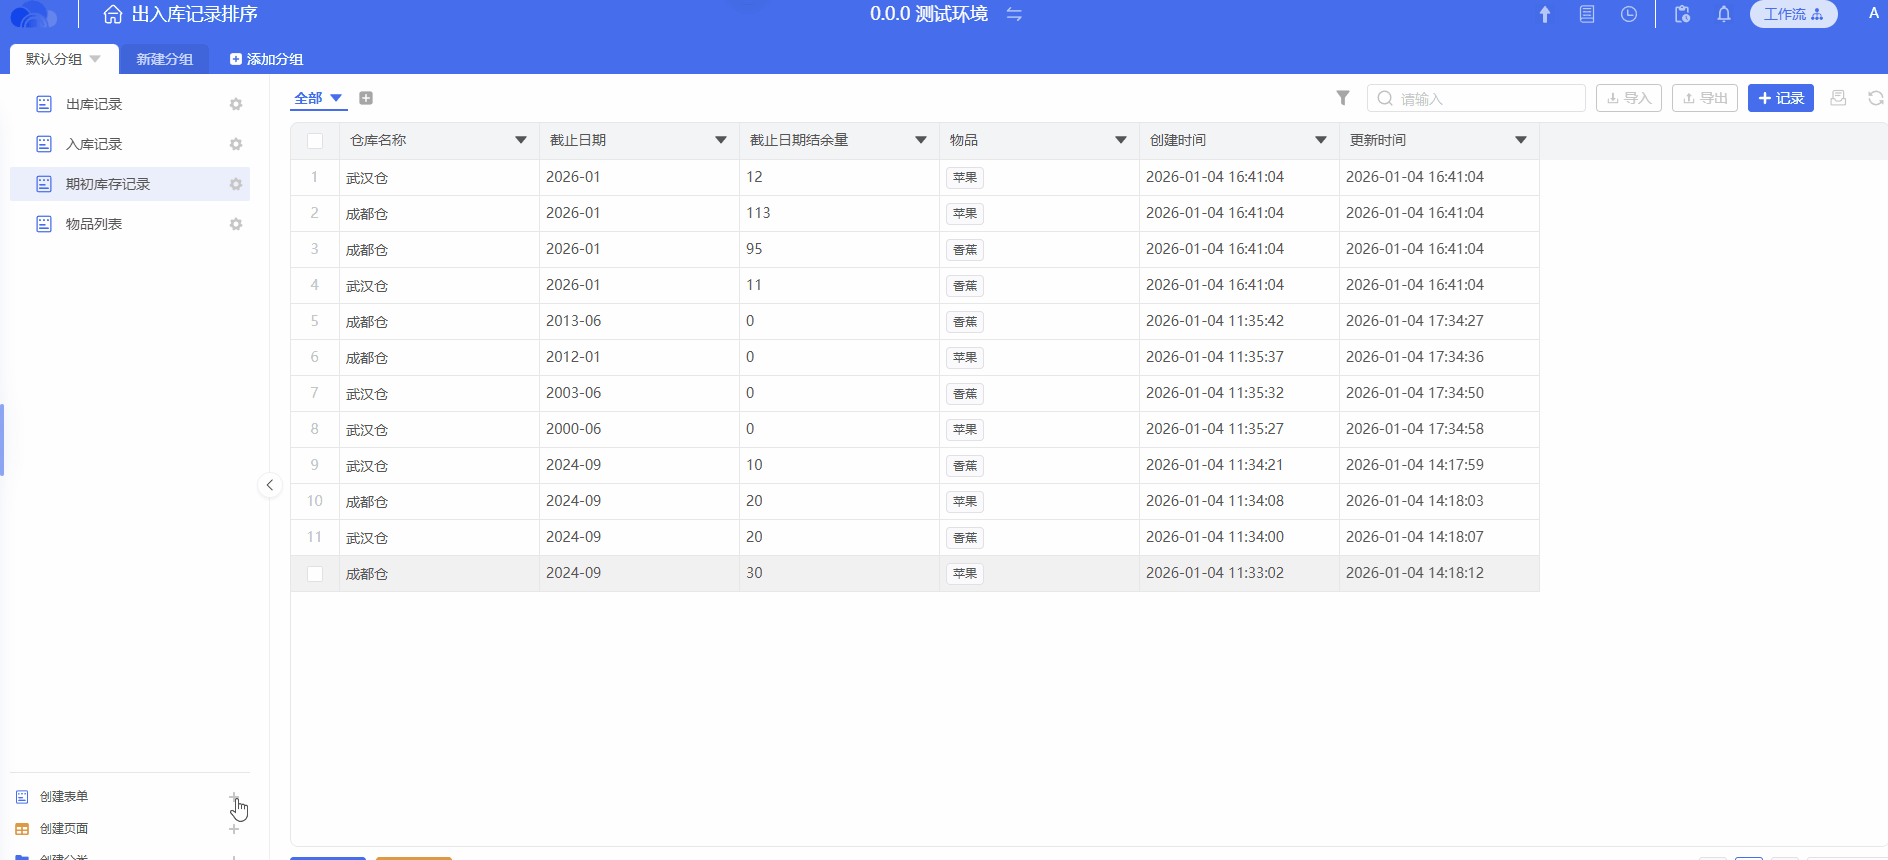
Task: Click the add view plus icon beside 全部
Action: [x=366, y=98]
